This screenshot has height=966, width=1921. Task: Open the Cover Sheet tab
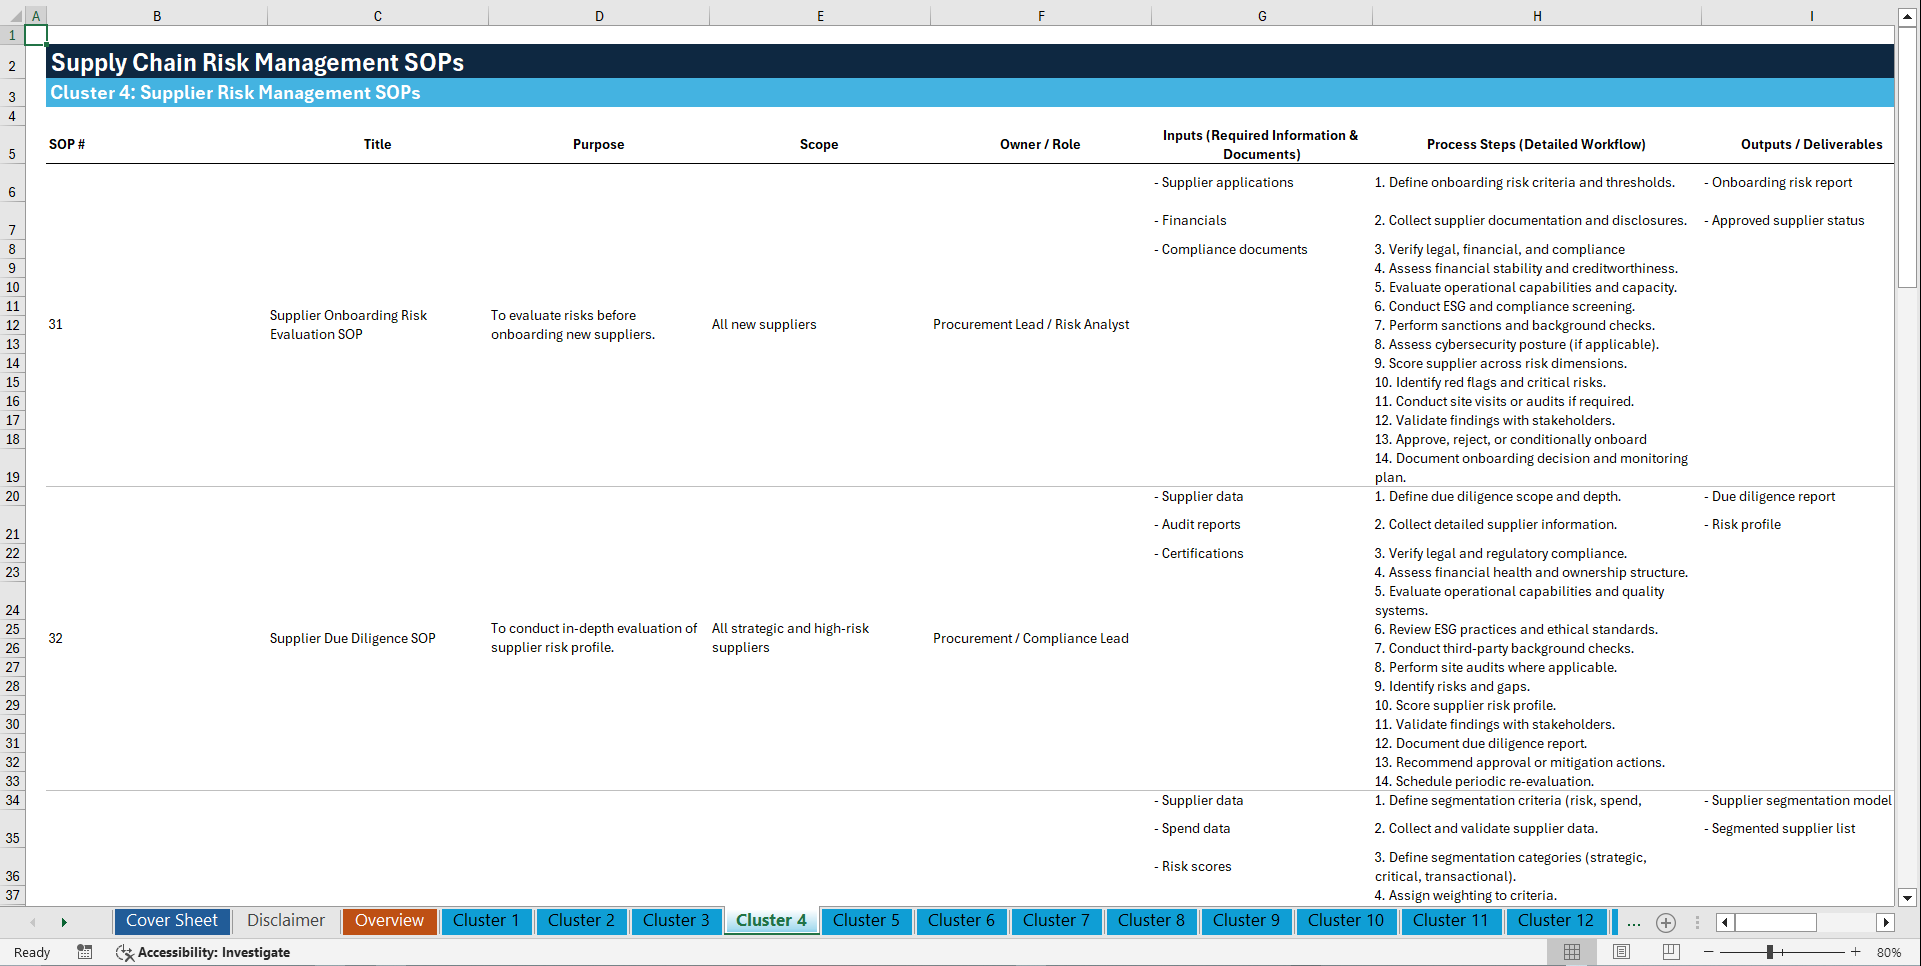click(171, 920)
